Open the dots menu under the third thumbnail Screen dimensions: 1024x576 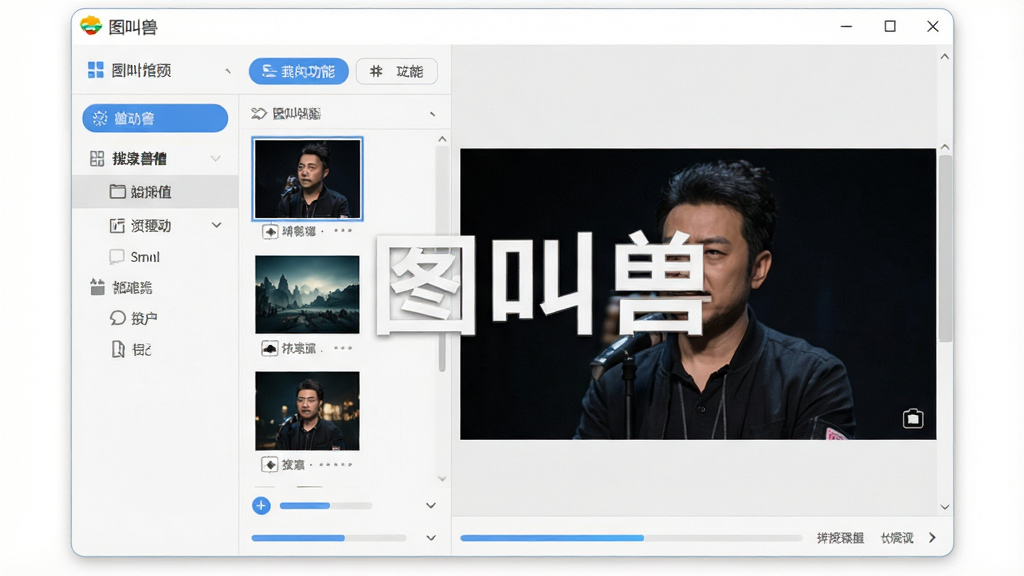tap(336, 464)
